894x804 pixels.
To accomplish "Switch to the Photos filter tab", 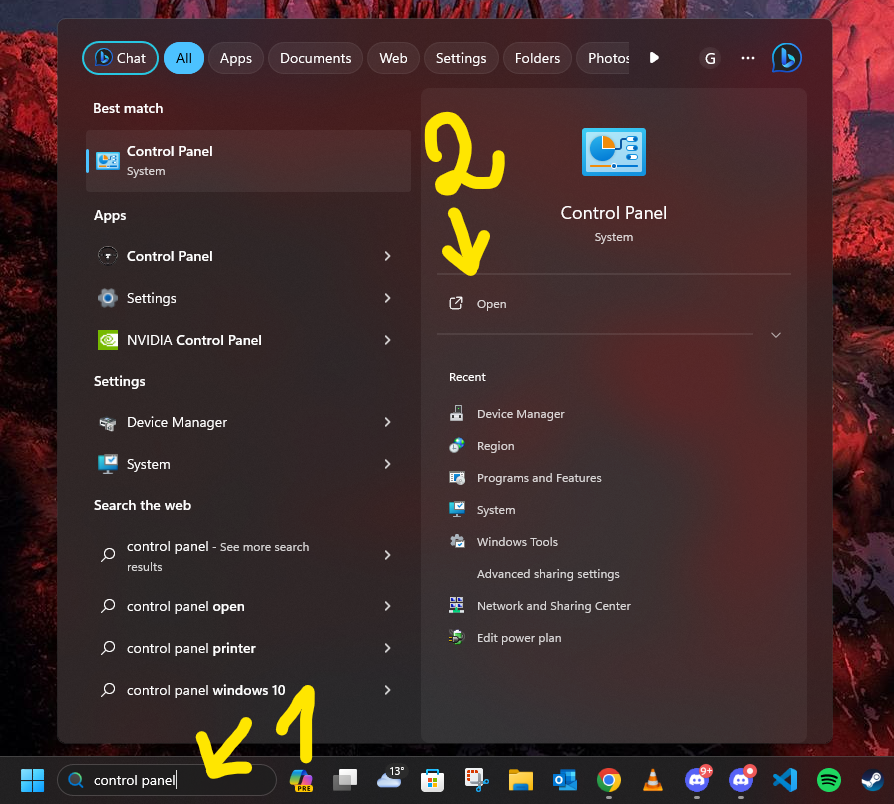I will [x=603, y=58].
